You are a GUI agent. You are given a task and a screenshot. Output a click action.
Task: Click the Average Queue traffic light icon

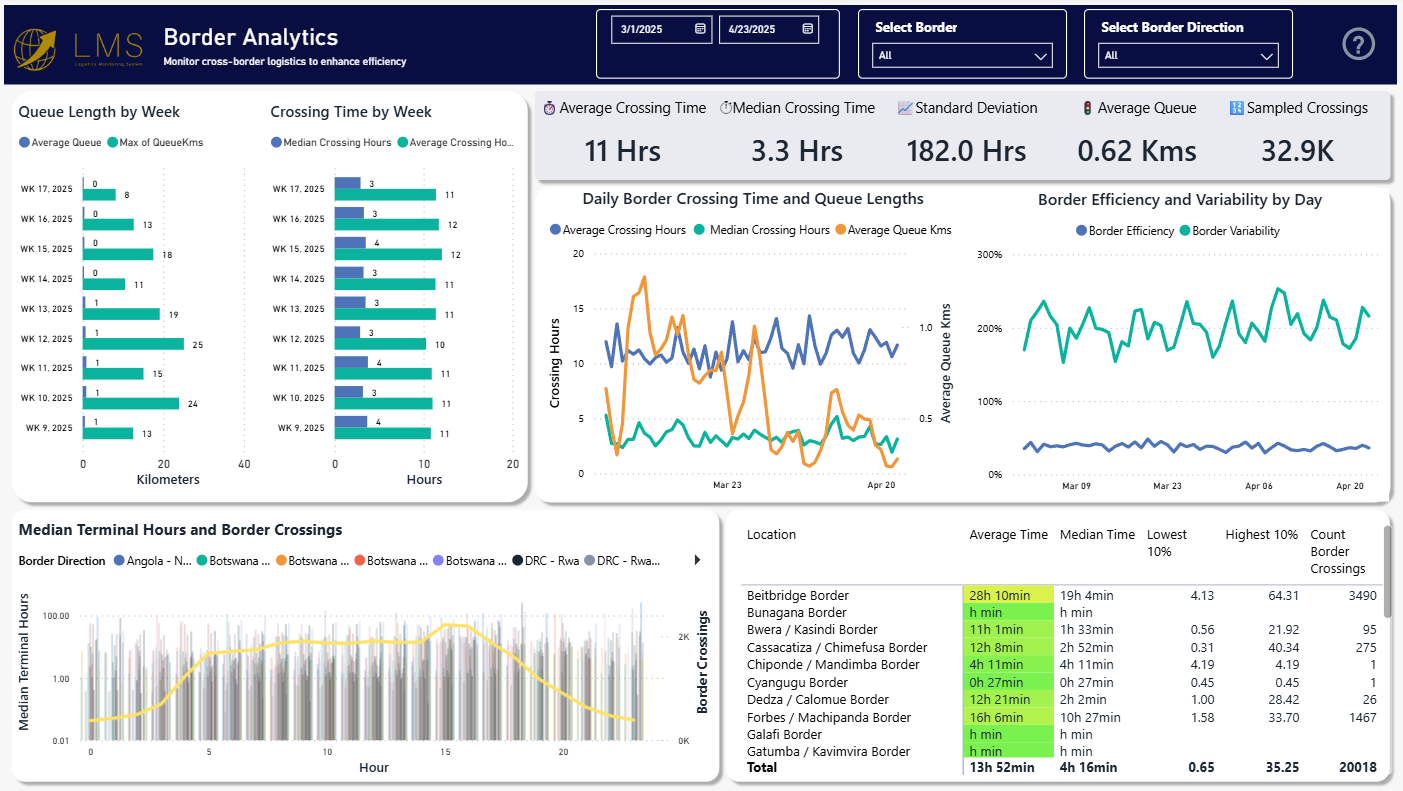1086,108
